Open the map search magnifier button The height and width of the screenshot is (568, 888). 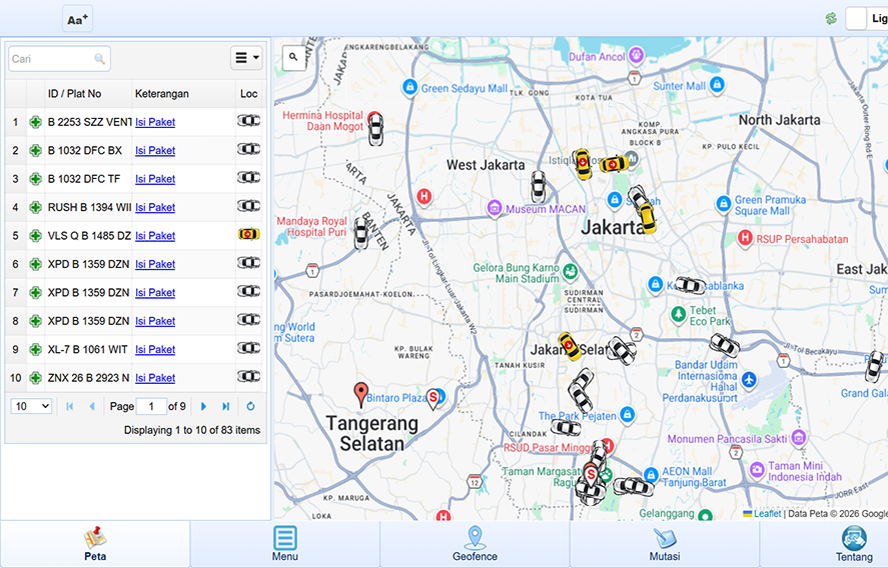(x=293, y=57)
